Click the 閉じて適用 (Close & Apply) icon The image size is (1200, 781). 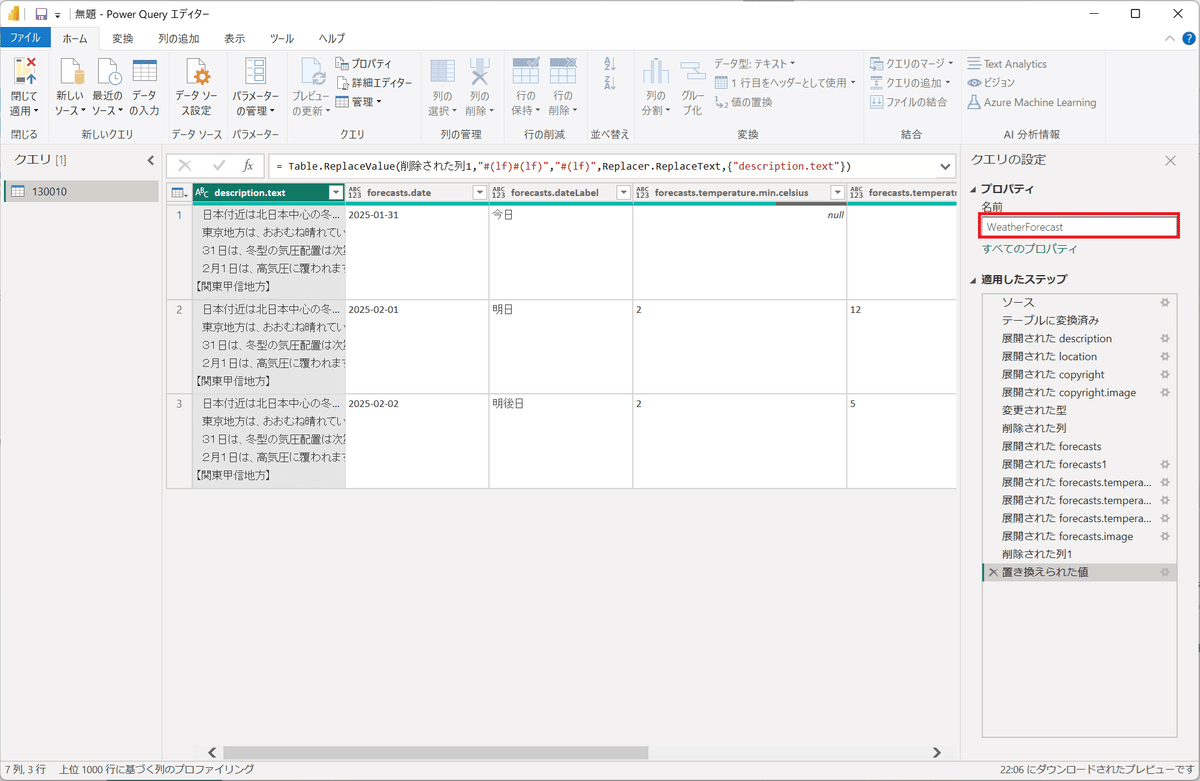pos(24,73)
